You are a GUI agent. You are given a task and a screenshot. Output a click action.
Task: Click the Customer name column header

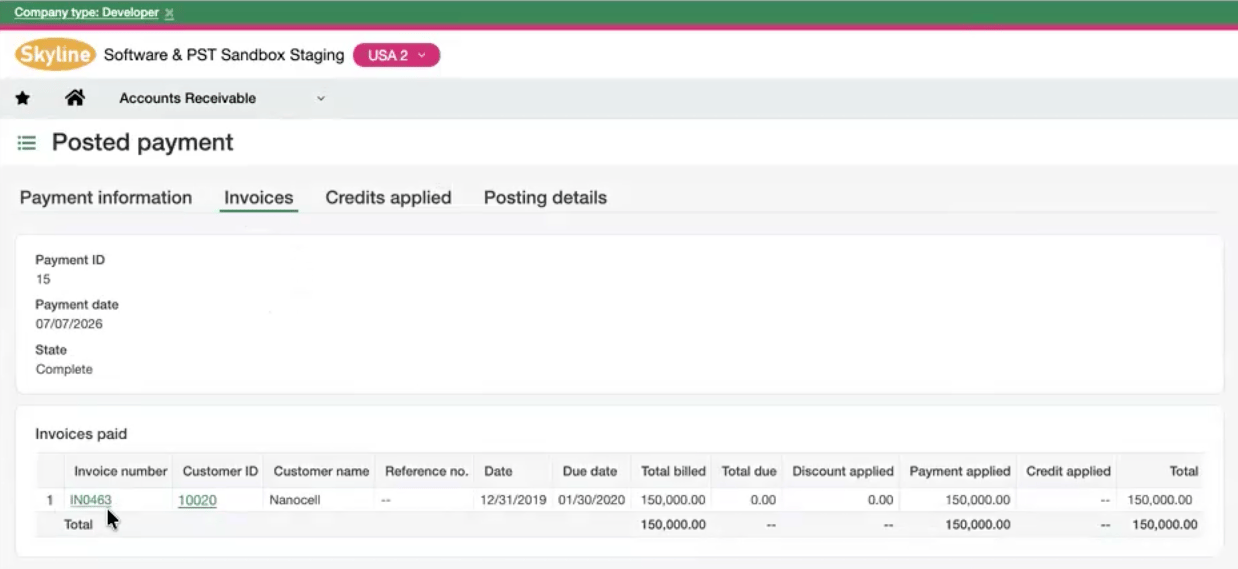pyautogui.click(x=321, y=471)
